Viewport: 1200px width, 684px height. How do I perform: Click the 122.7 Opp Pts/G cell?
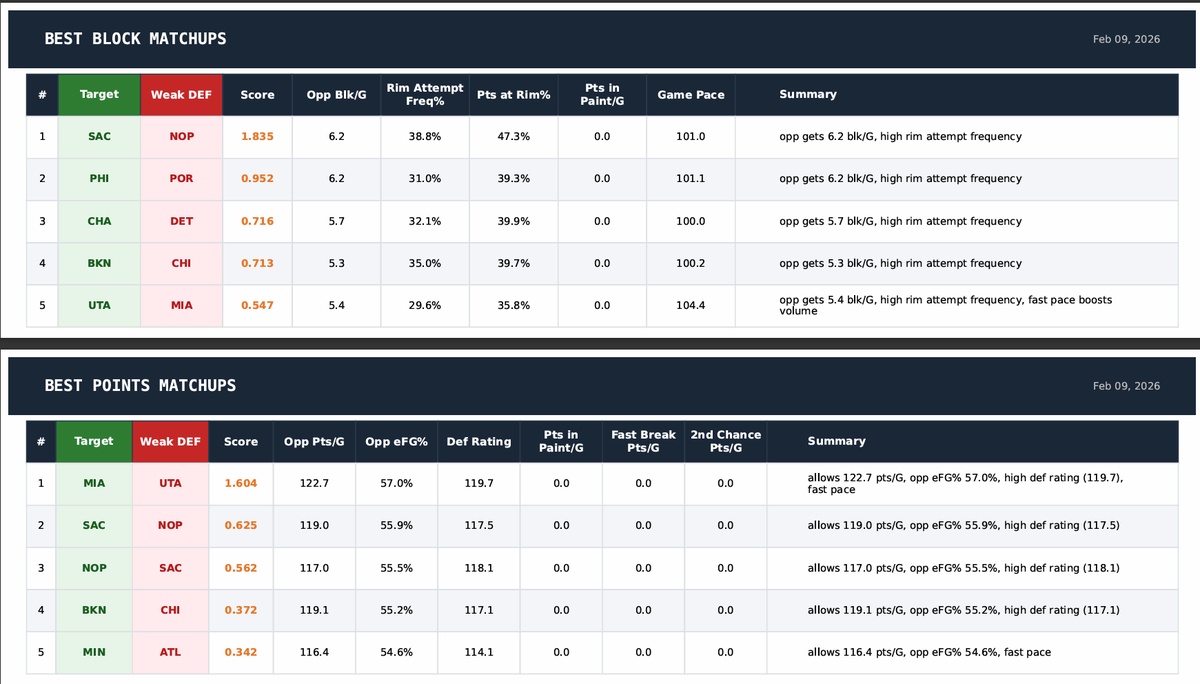pos(315,483)
